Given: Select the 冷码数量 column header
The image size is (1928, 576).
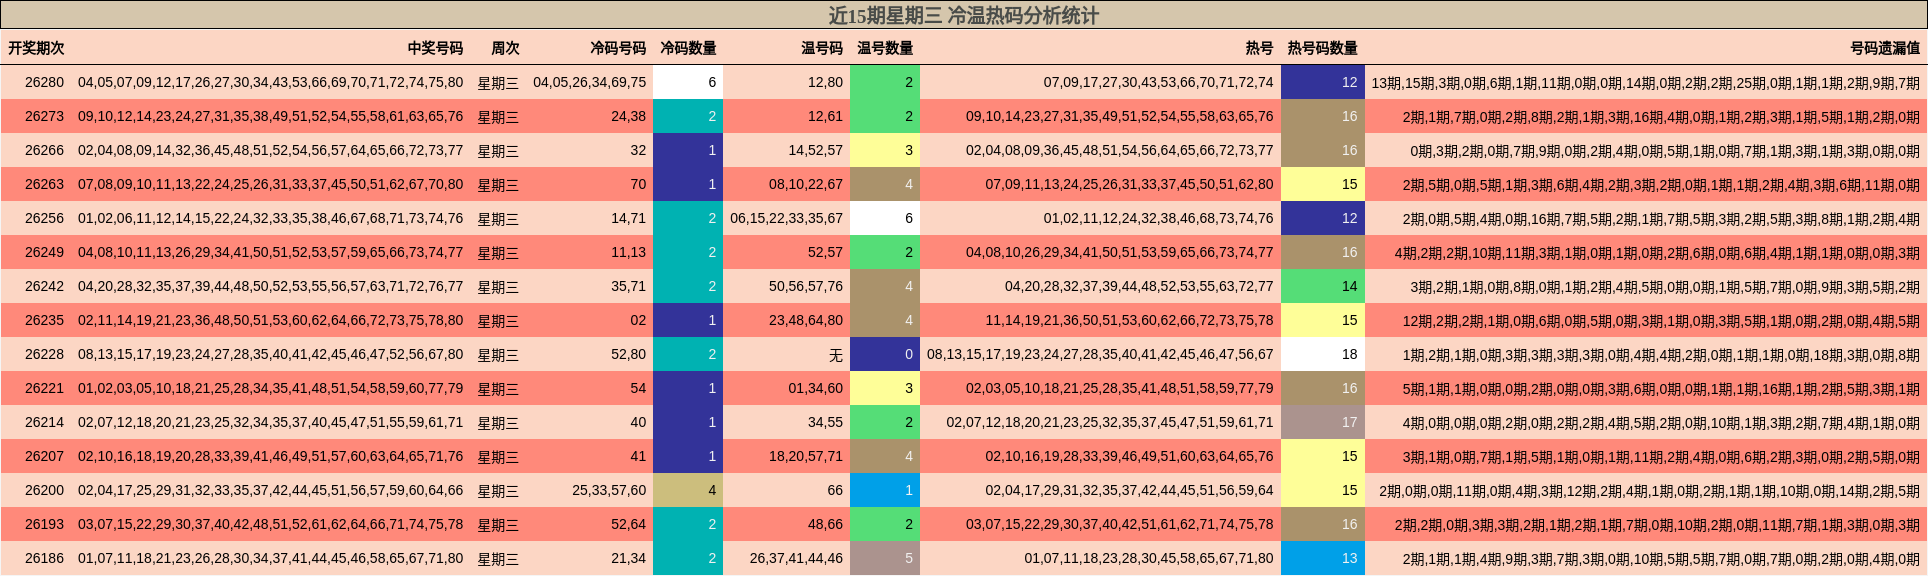Looking at the screenshot, I should click(x=688, y=48).
